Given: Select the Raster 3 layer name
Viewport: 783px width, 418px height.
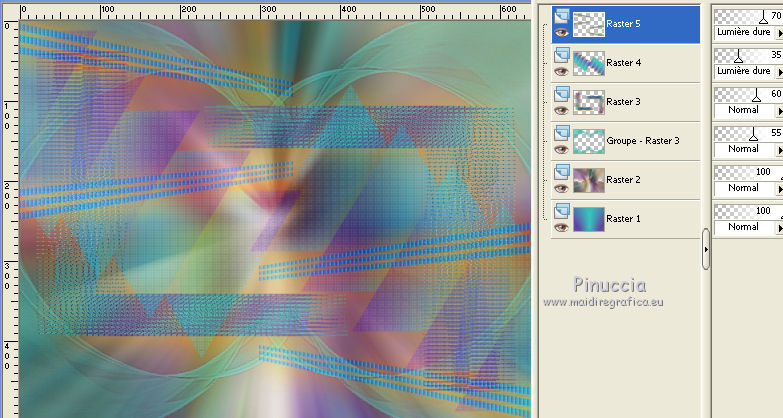Looking at the screenshot, I should [x=623, y=101].
